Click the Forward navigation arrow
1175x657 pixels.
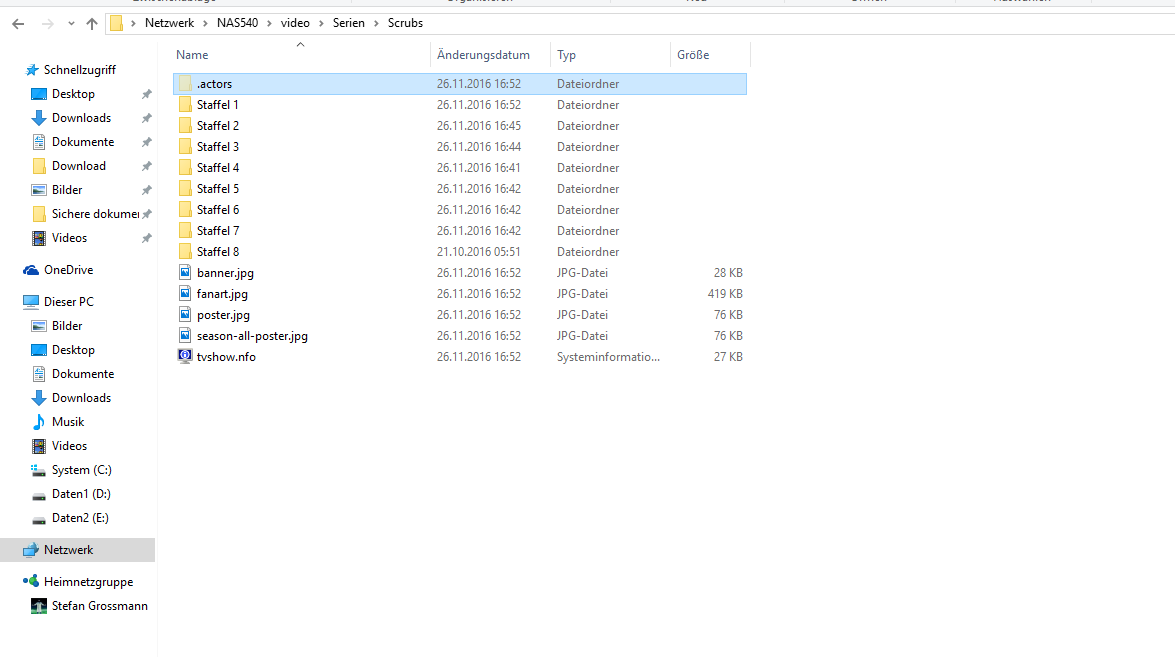47,24
